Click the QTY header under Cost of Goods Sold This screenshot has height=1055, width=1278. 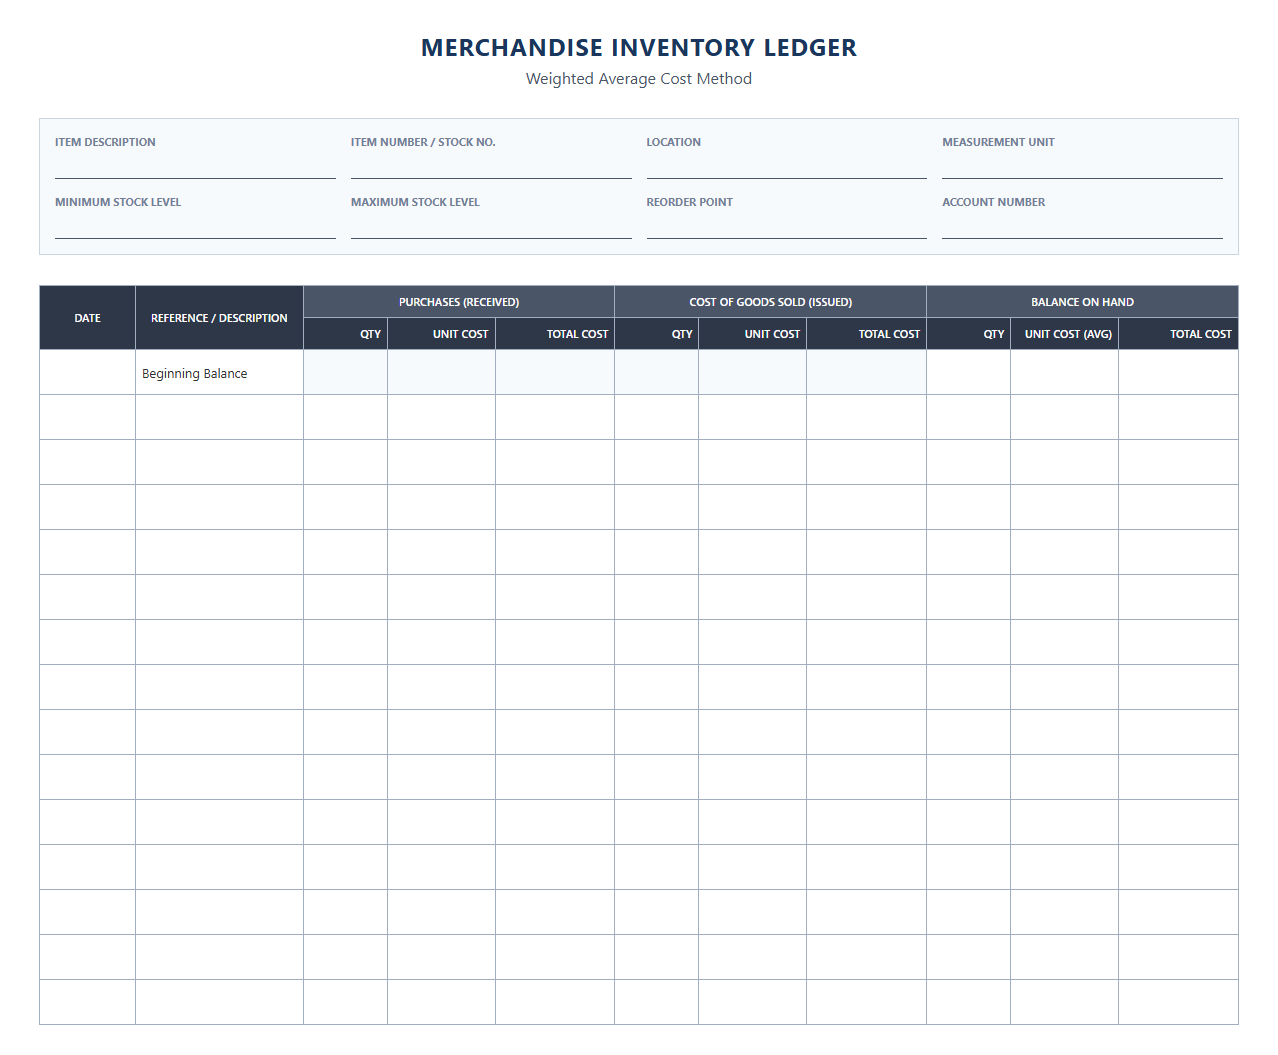(657, 334)
